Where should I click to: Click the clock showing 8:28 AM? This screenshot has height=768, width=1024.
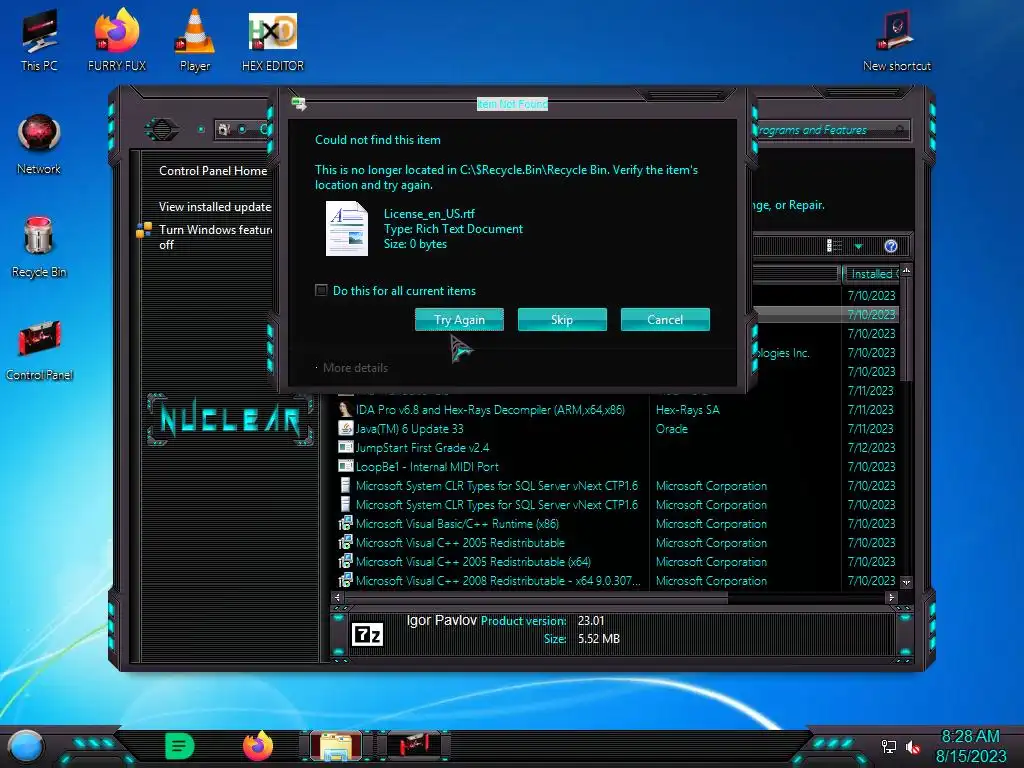coord(970,736)
